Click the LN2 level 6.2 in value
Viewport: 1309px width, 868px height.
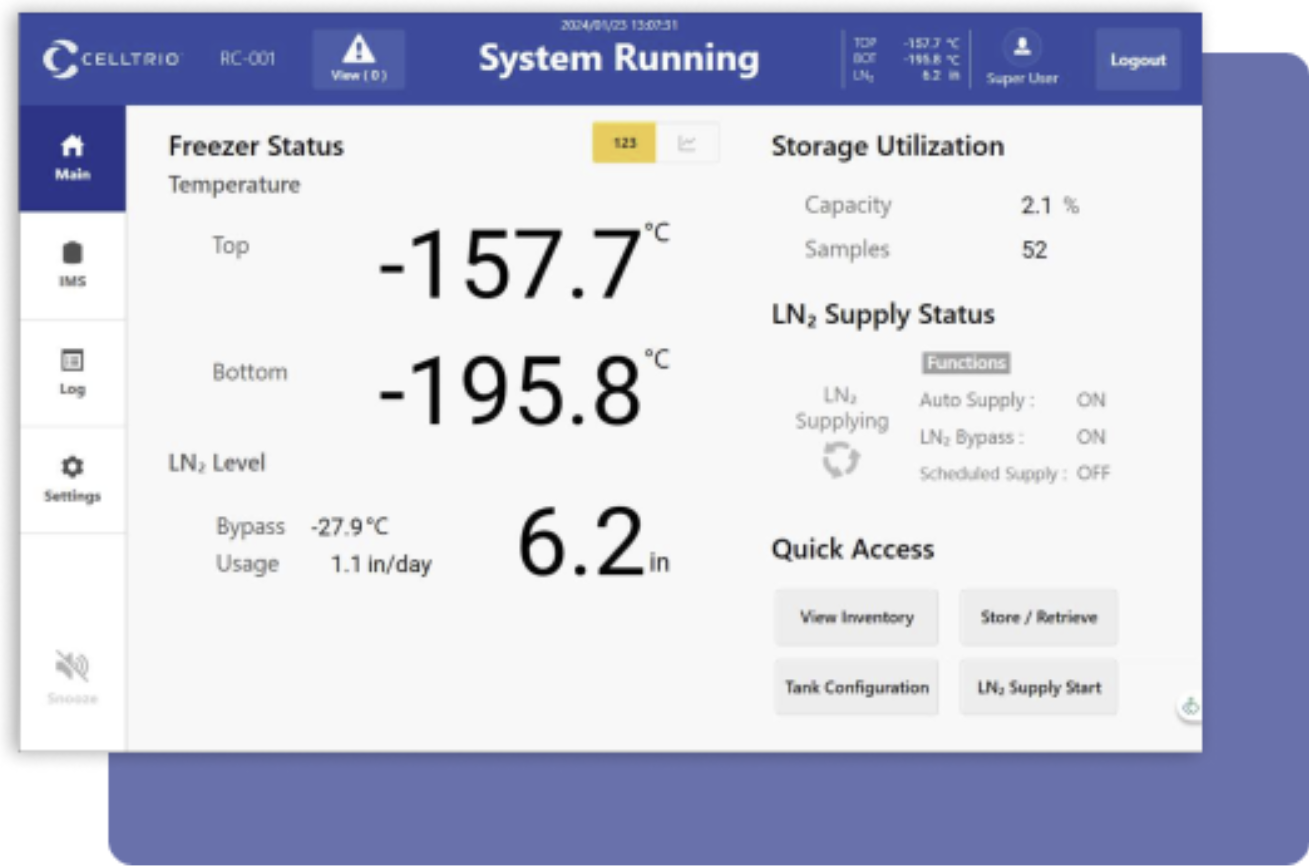coord(592,543)
